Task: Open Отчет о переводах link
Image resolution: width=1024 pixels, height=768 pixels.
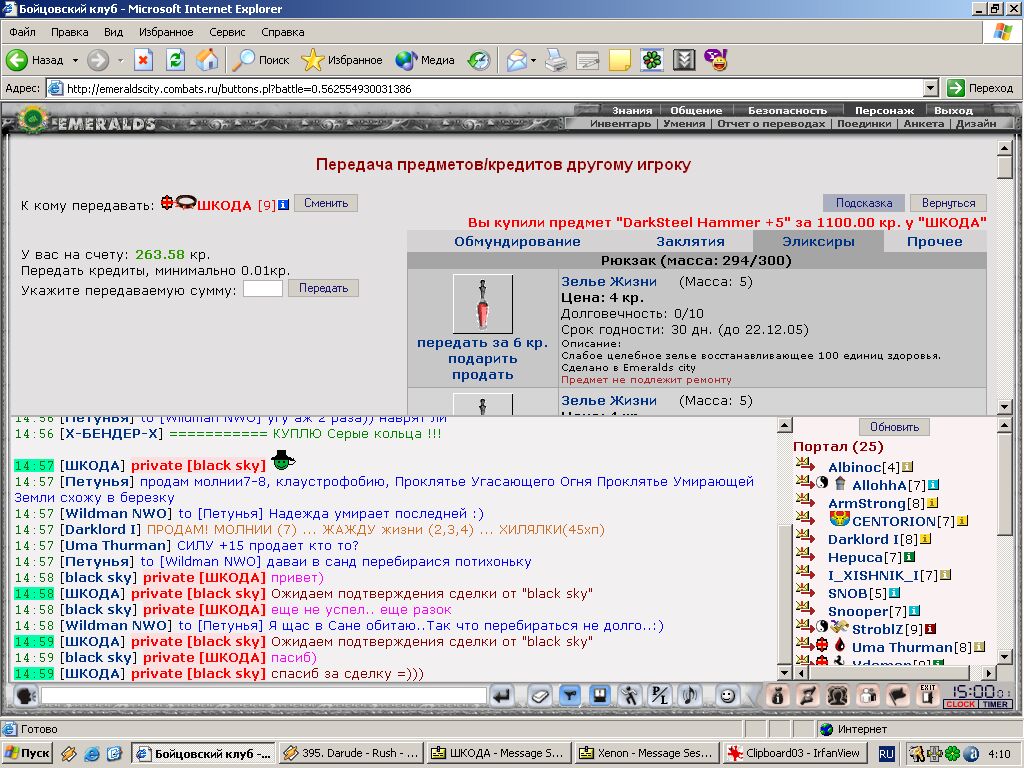Action: (771, 123)
